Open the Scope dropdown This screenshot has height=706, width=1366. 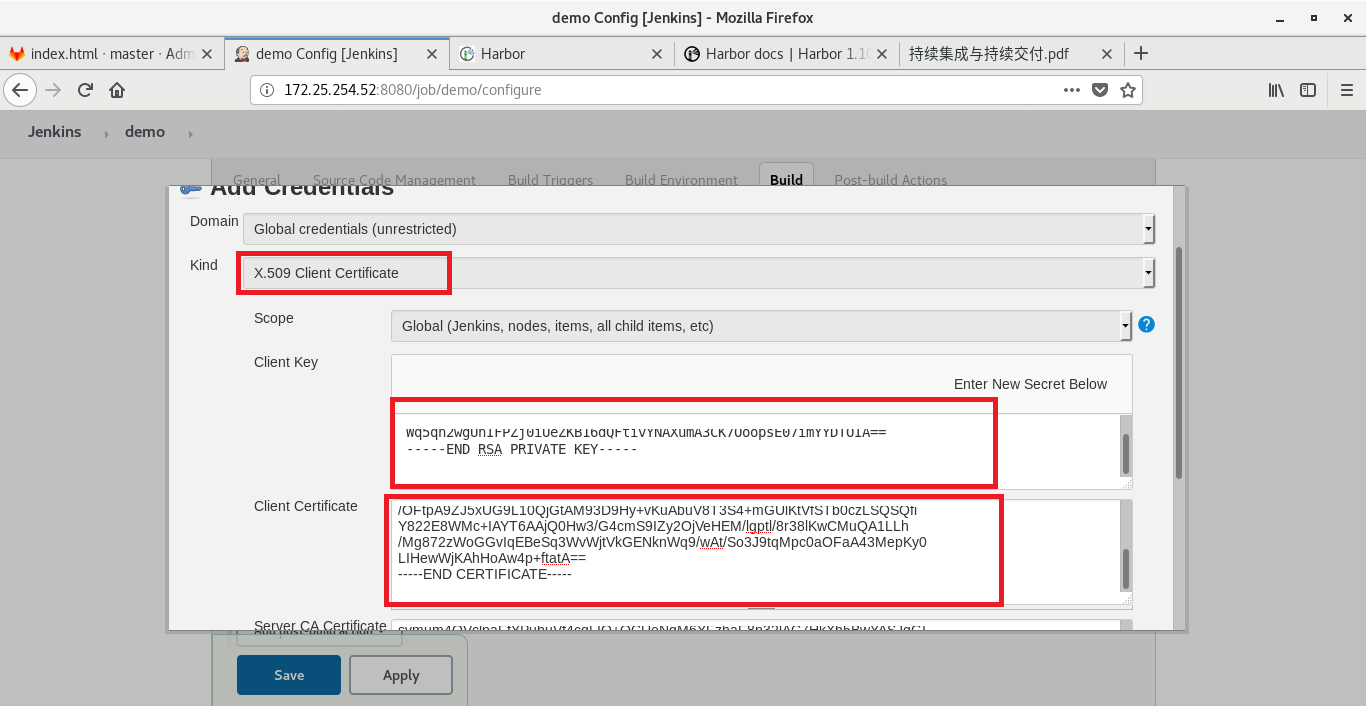pos(761,326)
